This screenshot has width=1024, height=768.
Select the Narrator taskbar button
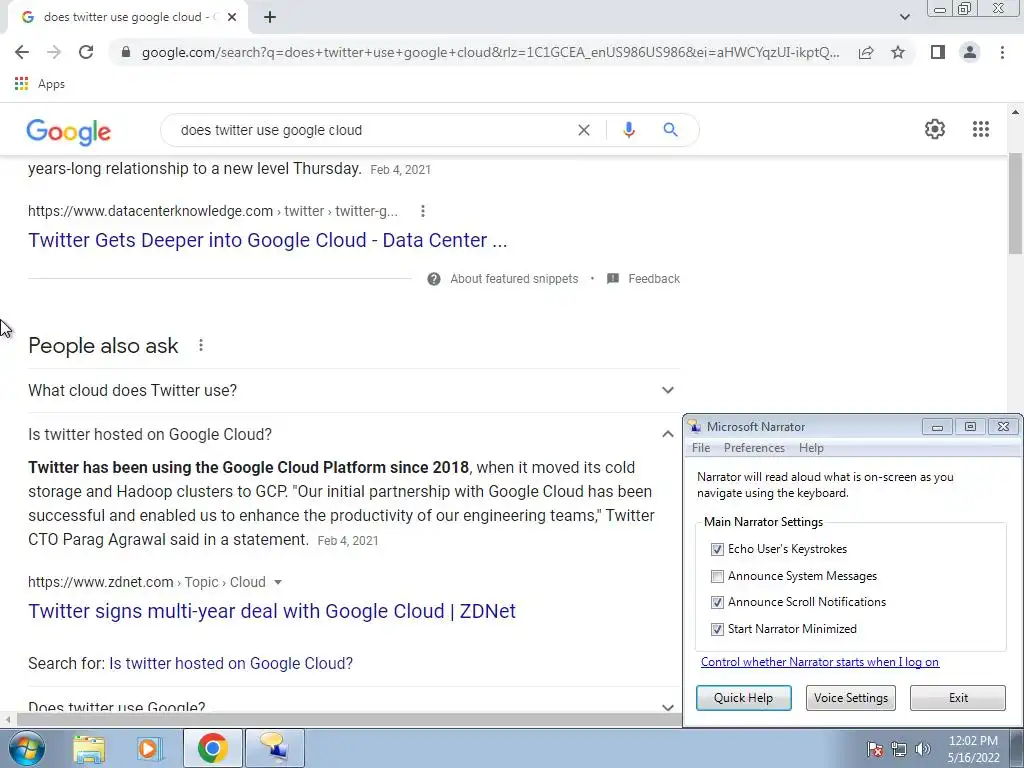coord(274,748)
